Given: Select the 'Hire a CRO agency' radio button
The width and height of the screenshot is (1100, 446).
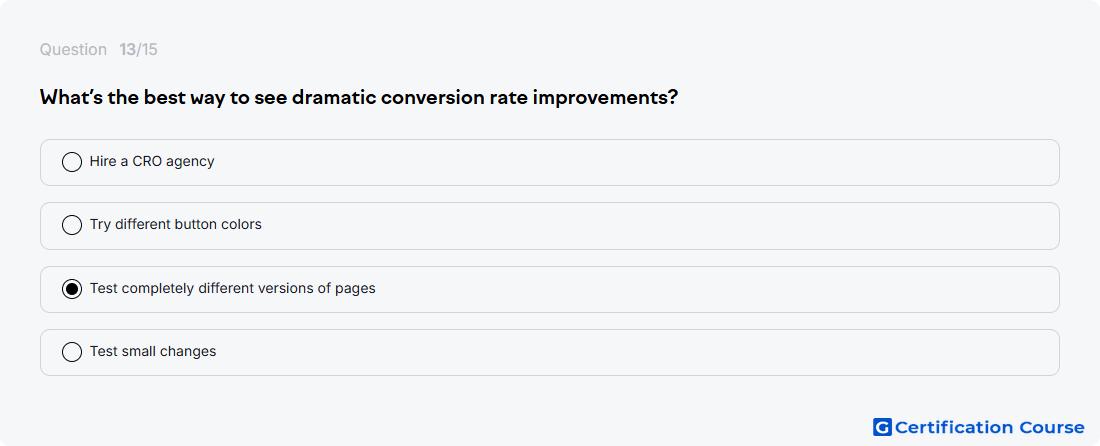Looking at the screenshot, I should [72, 162].
